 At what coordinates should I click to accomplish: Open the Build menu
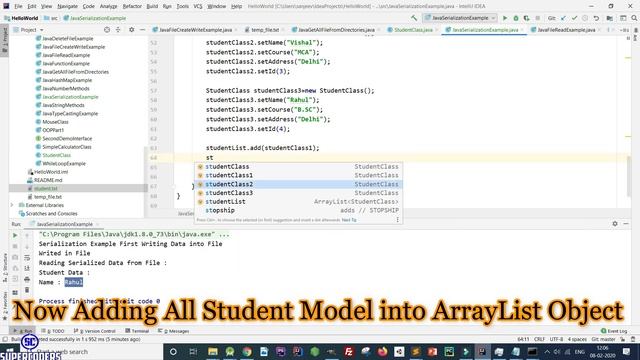coord(152,6)
